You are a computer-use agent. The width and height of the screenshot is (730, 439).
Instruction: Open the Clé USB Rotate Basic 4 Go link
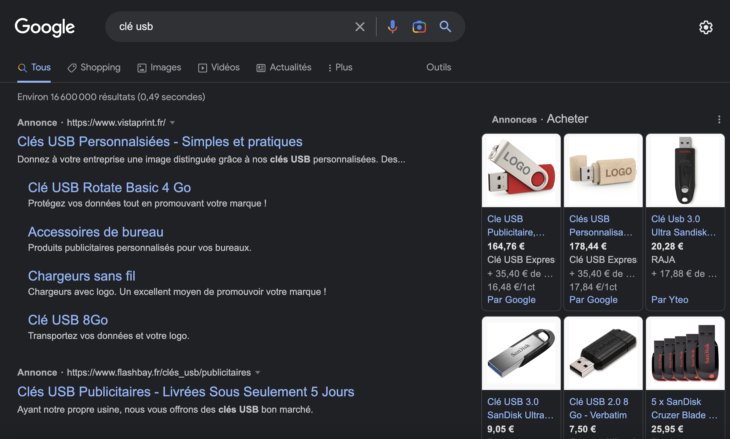tap(109, 187)
